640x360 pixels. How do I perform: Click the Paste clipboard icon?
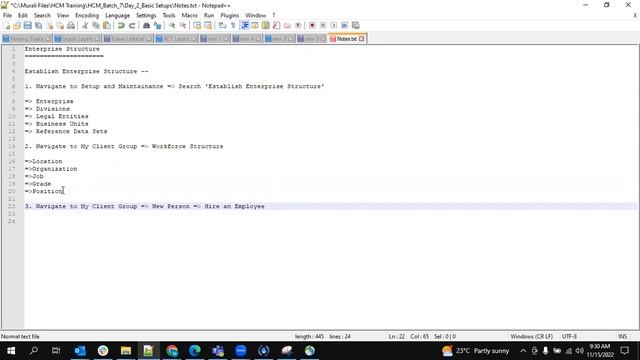click(x=107, y=25)
